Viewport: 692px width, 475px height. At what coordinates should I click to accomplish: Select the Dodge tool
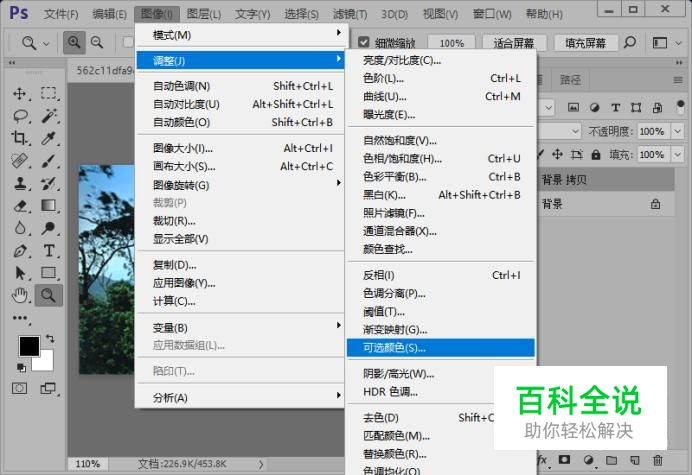[49, 228]
